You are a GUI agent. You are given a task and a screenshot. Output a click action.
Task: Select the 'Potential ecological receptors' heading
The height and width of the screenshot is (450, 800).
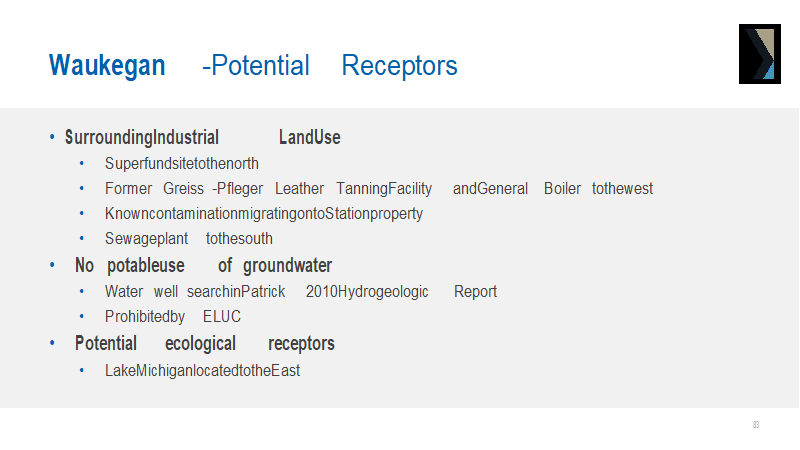204,344
